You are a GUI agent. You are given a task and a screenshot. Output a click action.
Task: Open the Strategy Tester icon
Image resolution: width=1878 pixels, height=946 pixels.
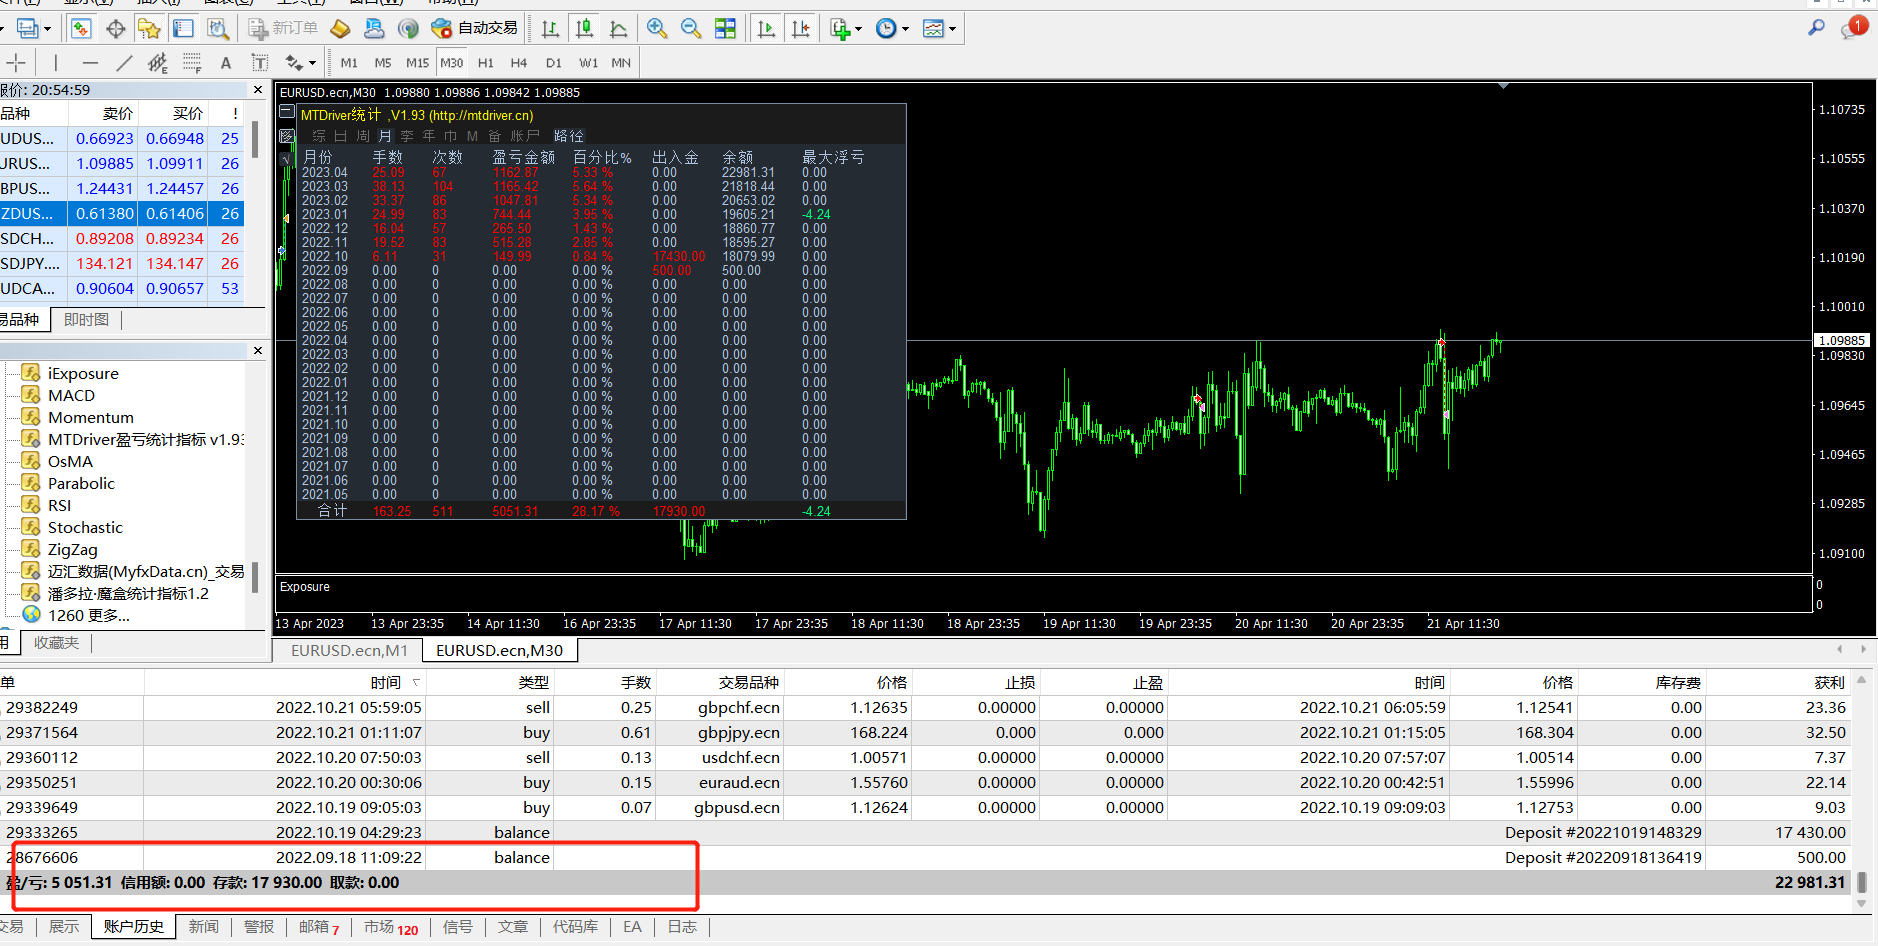[x=218, y=29]
